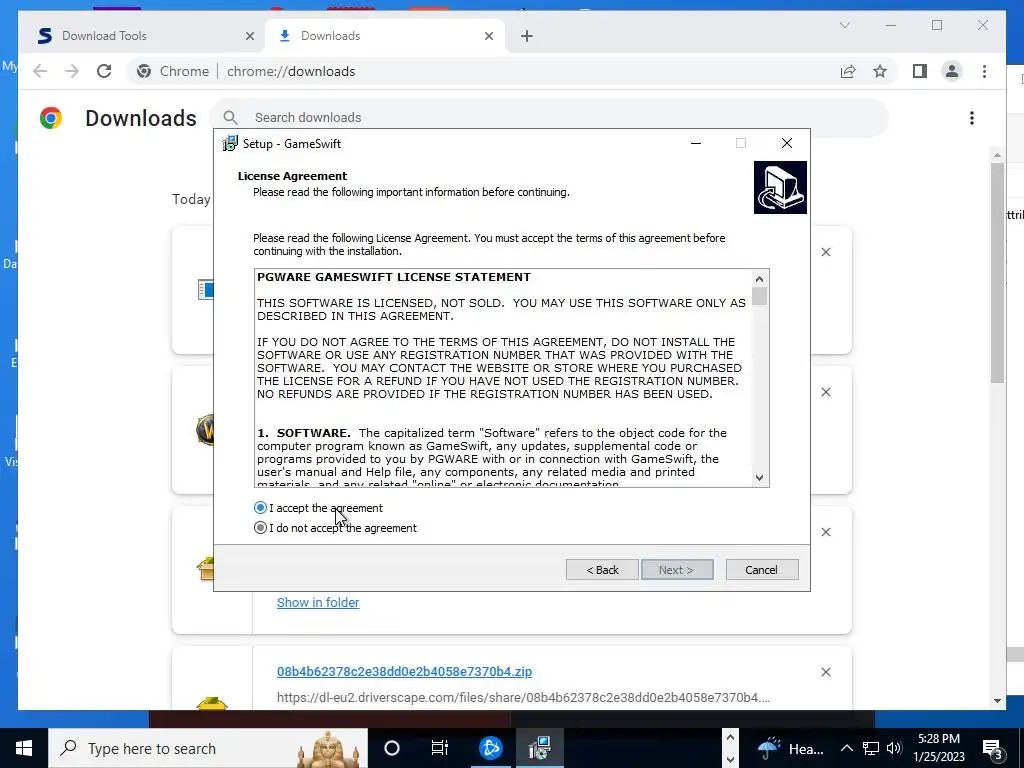Go forward in Chrome
Screen dimensions: 1024x768
pos(72,71)
